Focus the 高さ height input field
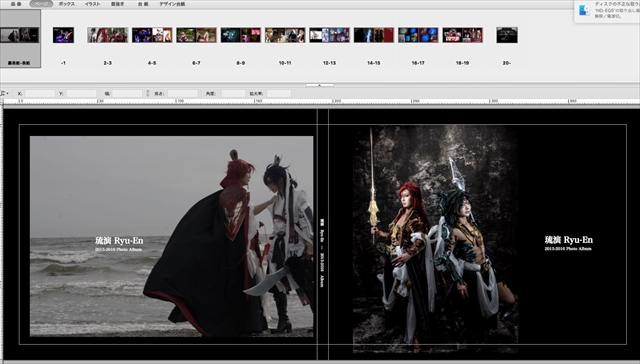This screenshot has height=364, width=640. (183, 93)
